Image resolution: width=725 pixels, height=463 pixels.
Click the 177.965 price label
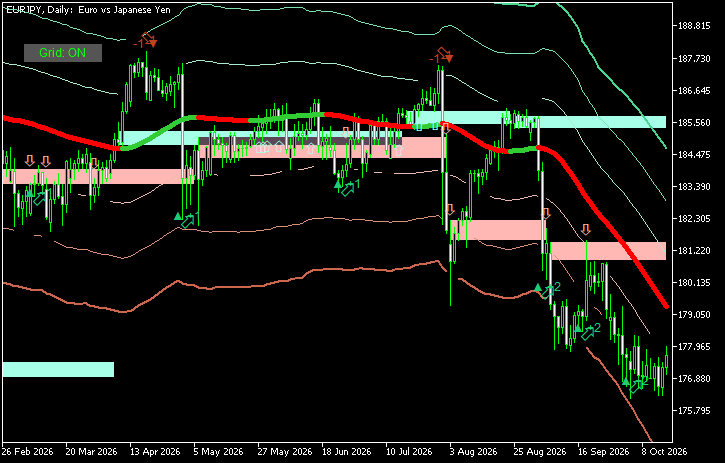coord(694,346)
